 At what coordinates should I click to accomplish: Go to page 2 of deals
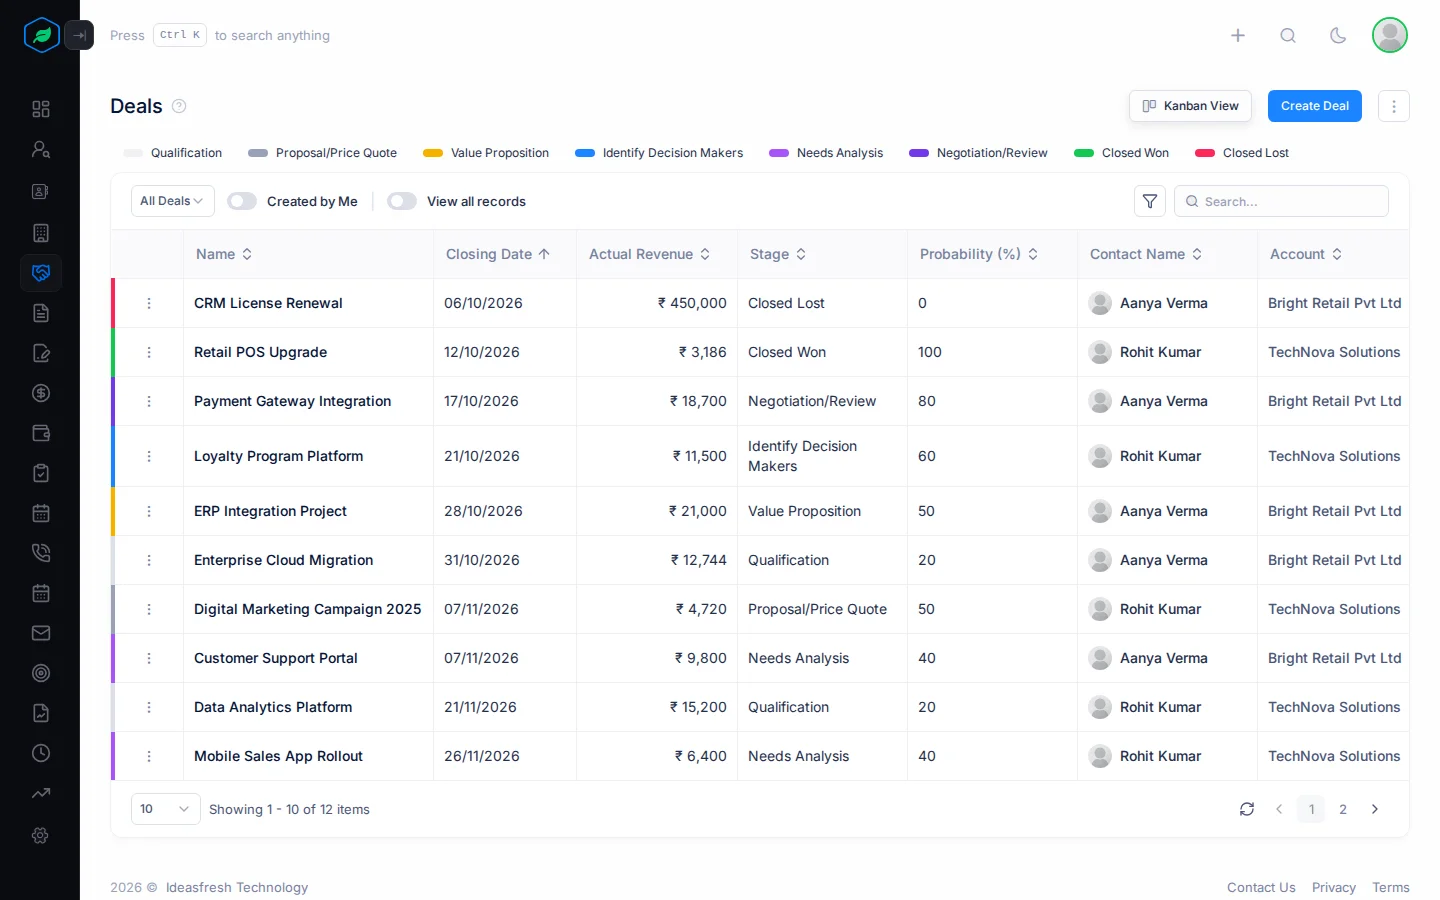click(x=1343, y=809)
